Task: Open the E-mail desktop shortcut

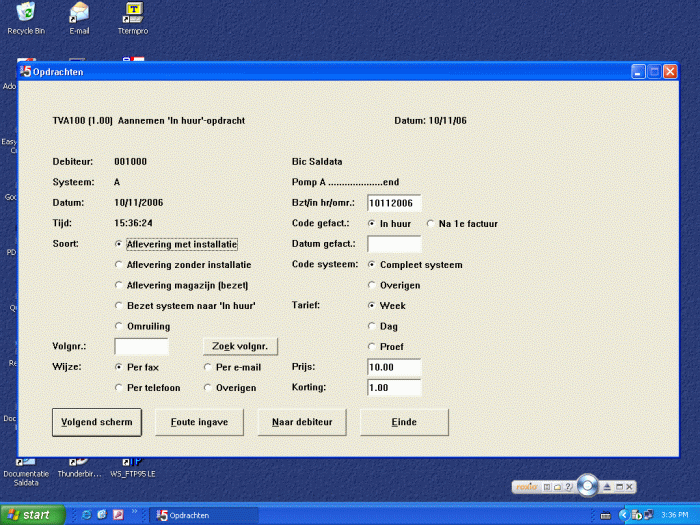Action: (79, 13)
